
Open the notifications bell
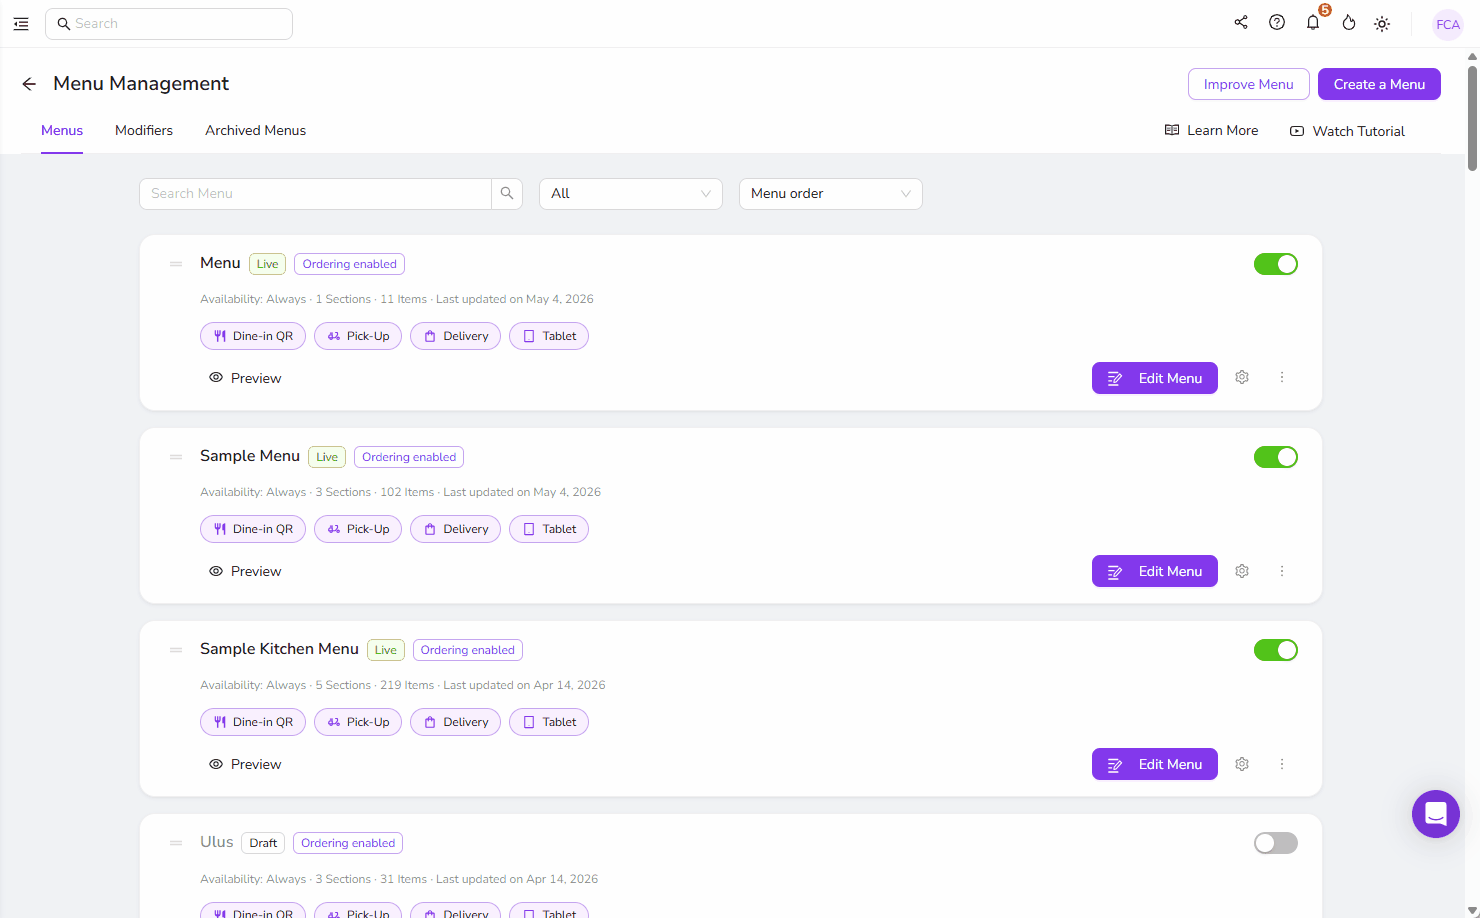(x=1313, y=22)
